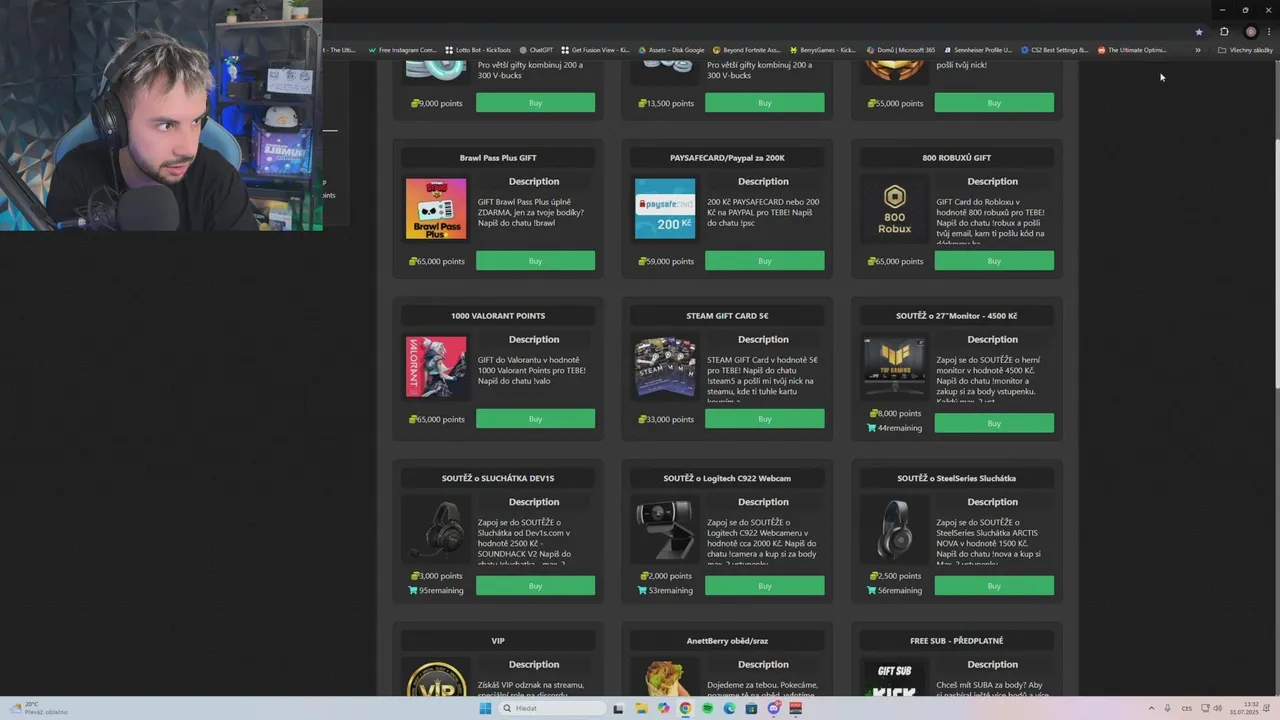Open the Chrome profile avatar
The height and width of the screenshot is (720, 1280).
click(1250, 32)
